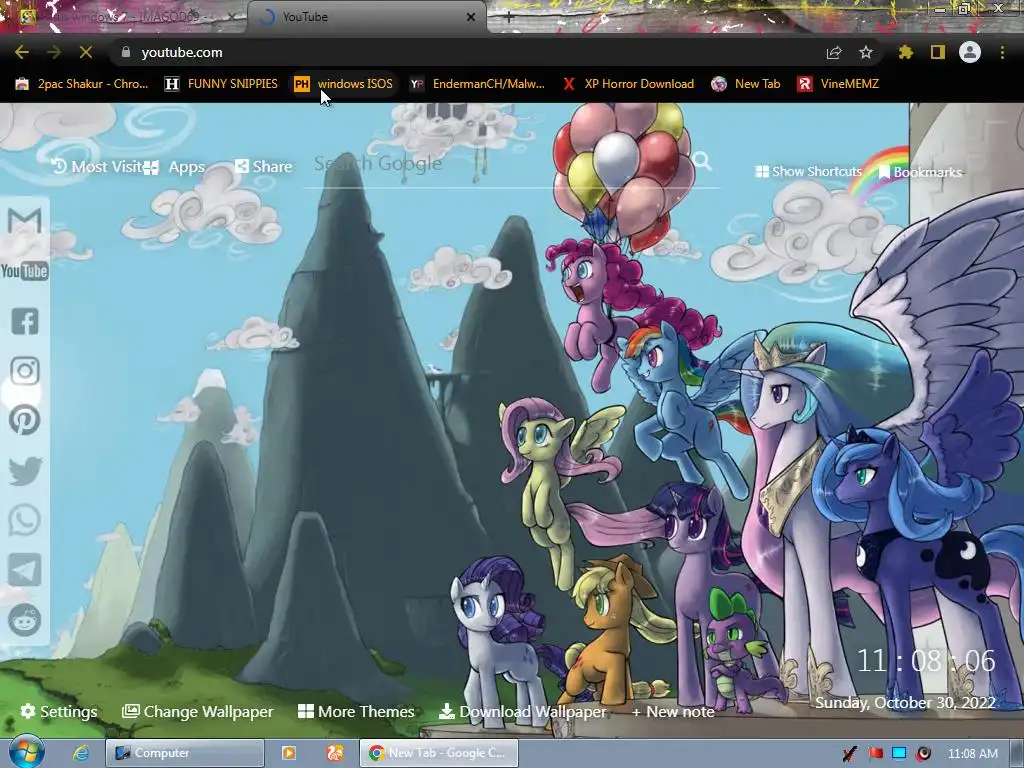The image size is (1024, 768).
Task: Click Show Shortcuts
Action: [x=808, y=172]
